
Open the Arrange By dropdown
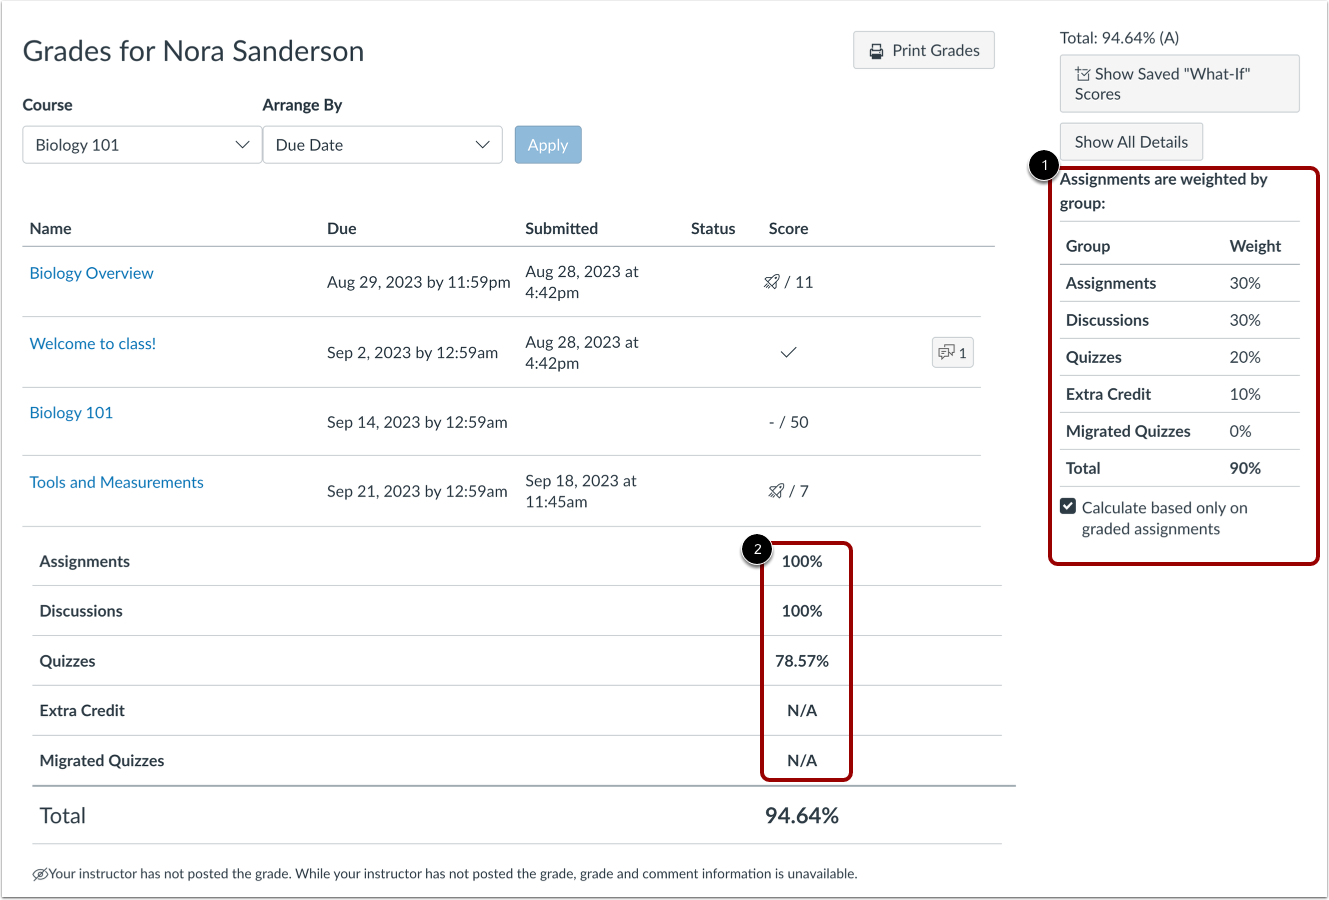382,144
